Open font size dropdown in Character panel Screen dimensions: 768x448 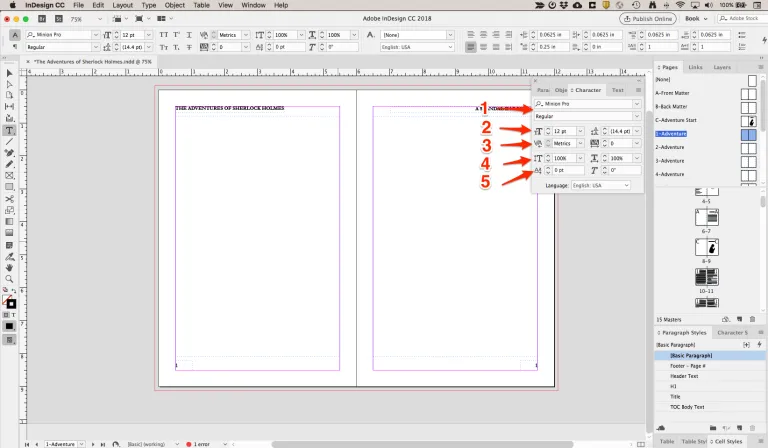[x=580, y=131]
